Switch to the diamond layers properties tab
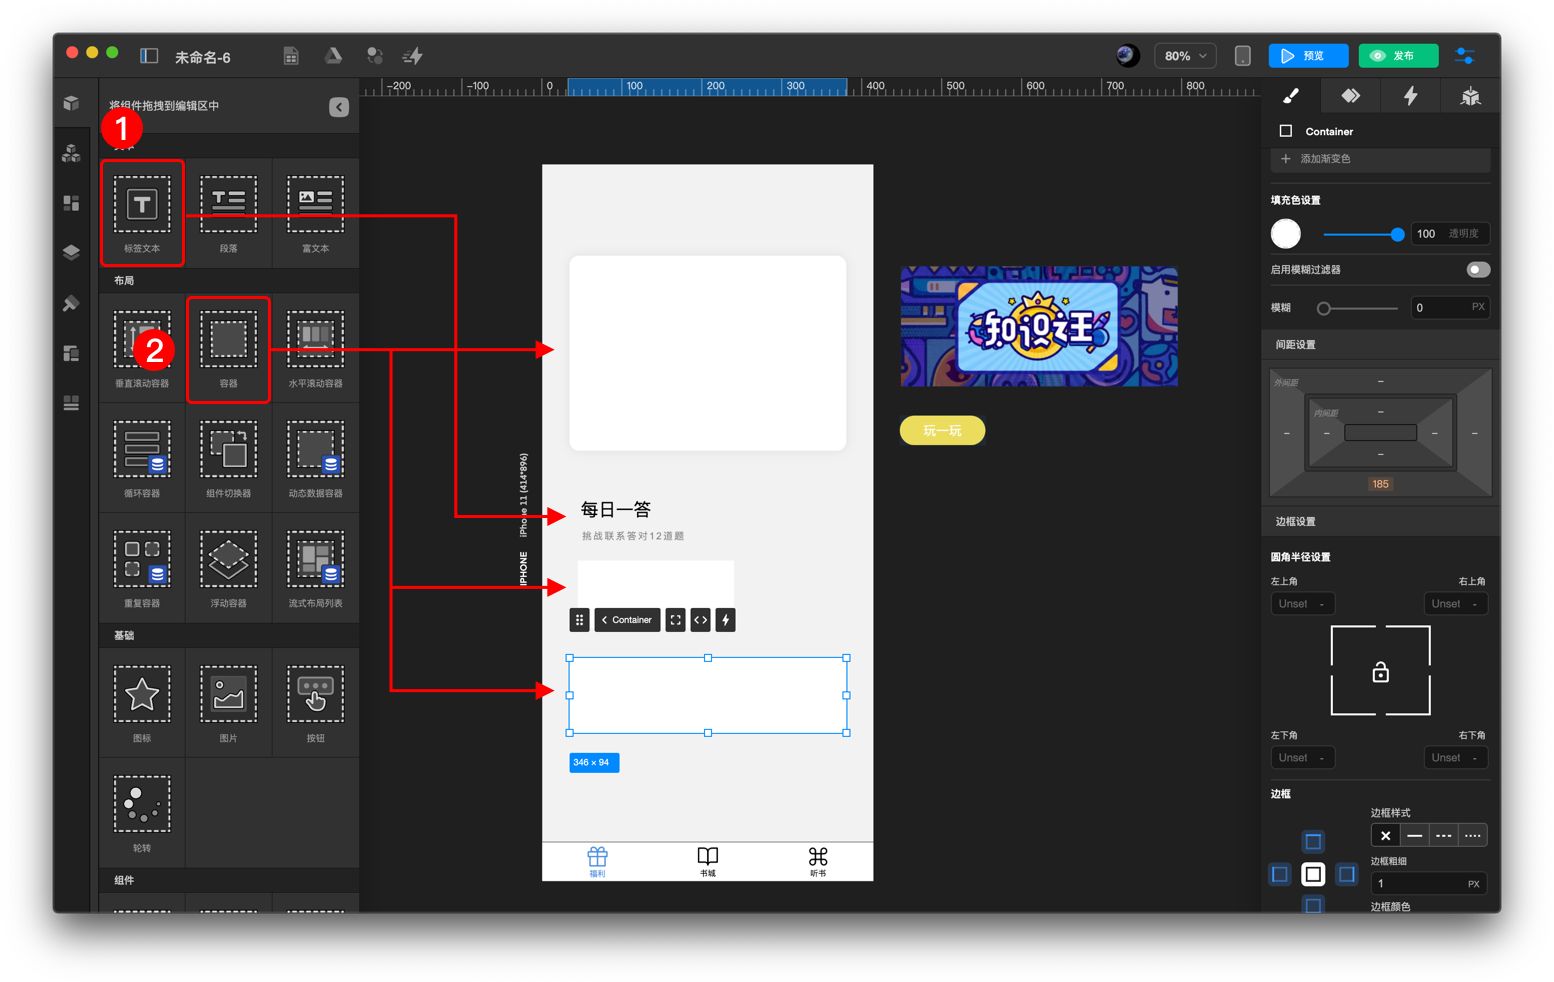This screenshot has width=1554, height=982. point(1350,96)
